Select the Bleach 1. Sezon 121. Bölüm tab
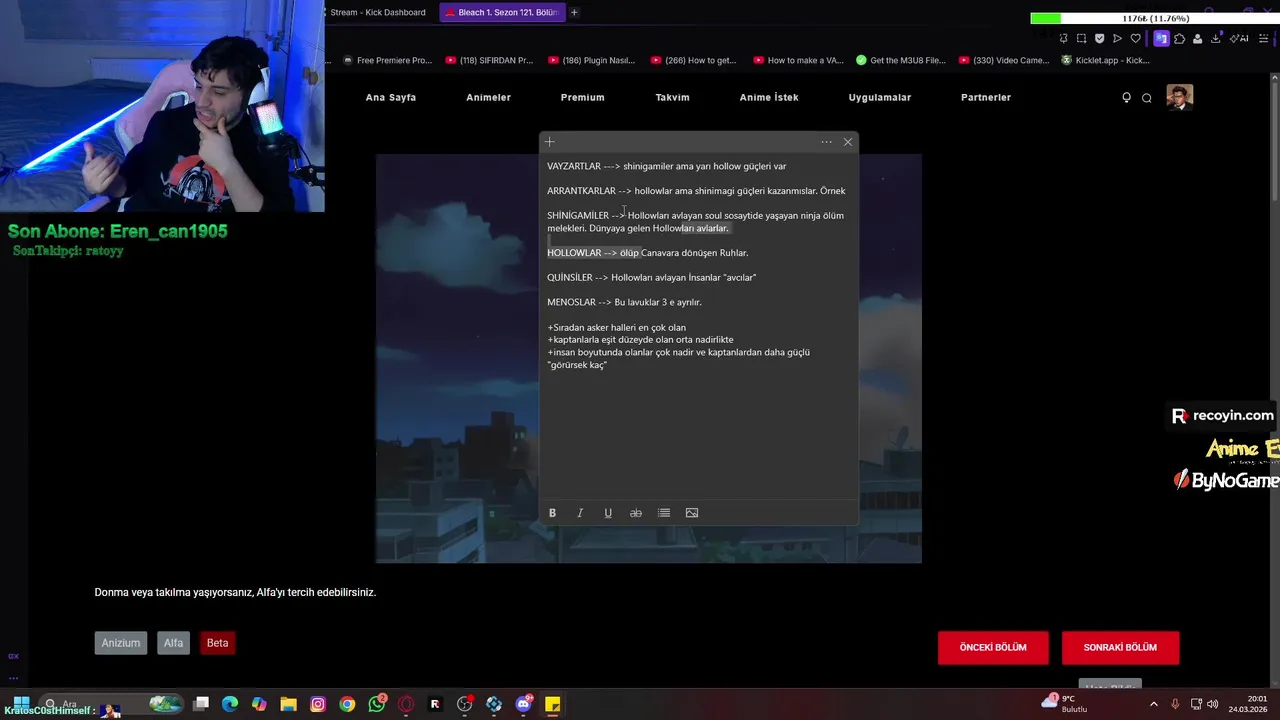 502,12
